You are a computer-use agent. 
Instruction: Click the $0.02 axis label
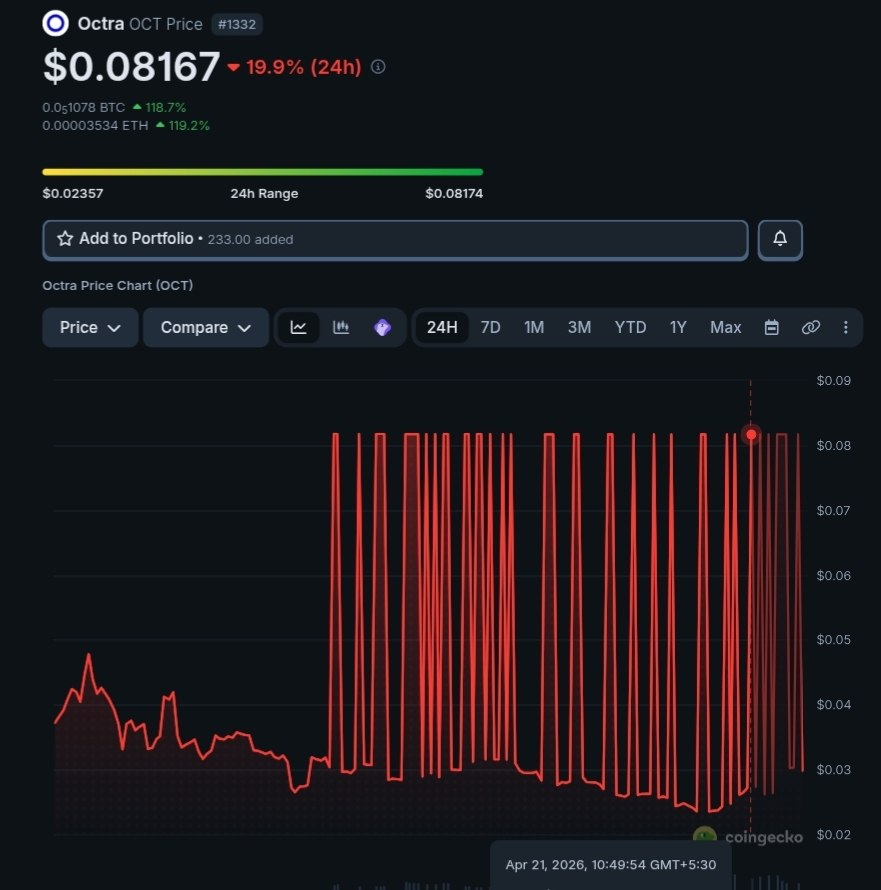click(833, 835)
